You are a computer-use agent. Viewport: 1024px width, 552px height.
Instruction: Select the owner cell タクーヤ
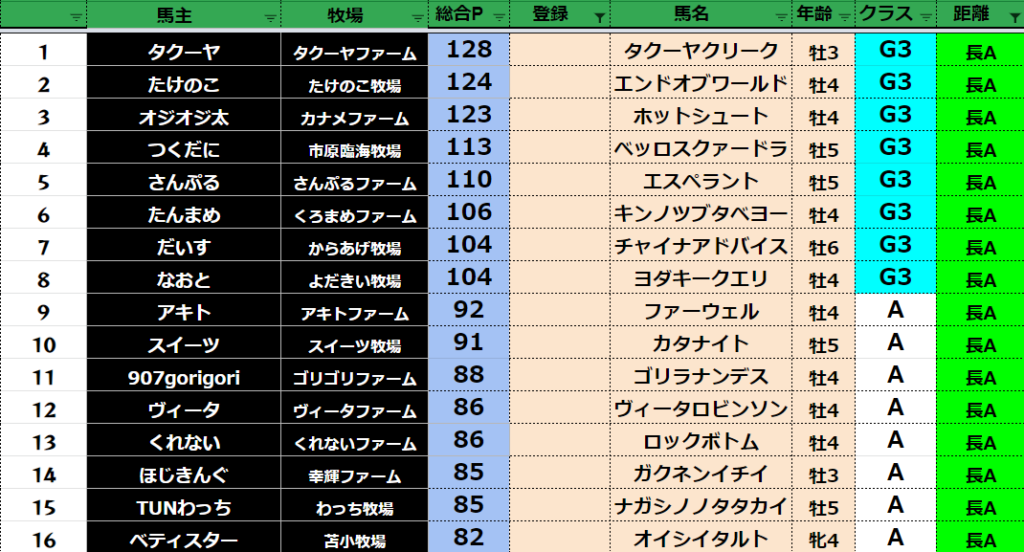184,52
